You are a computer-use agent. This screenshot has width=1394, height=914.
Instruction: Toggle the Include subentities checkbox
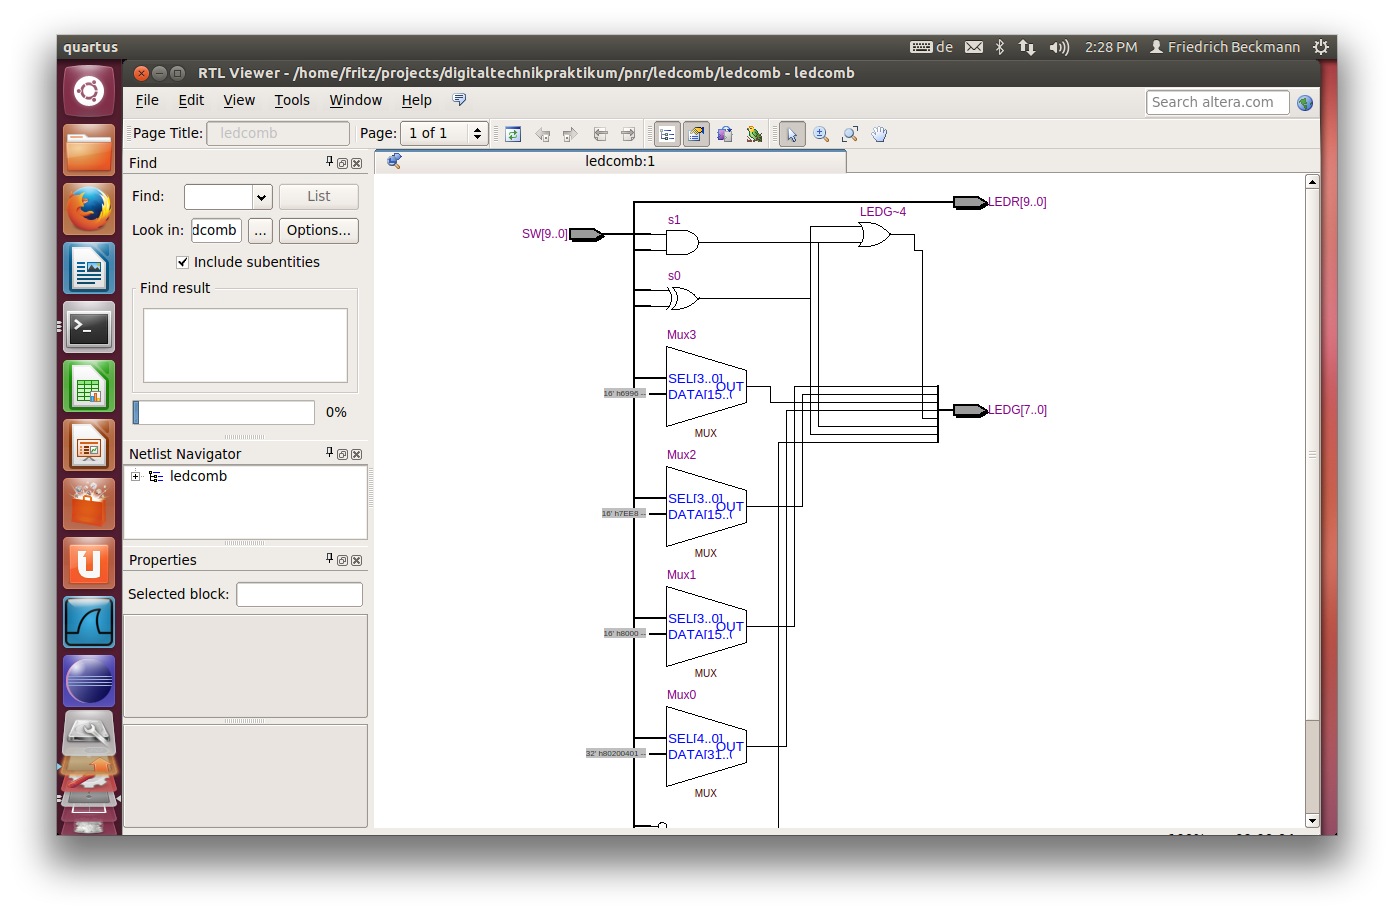183,262
